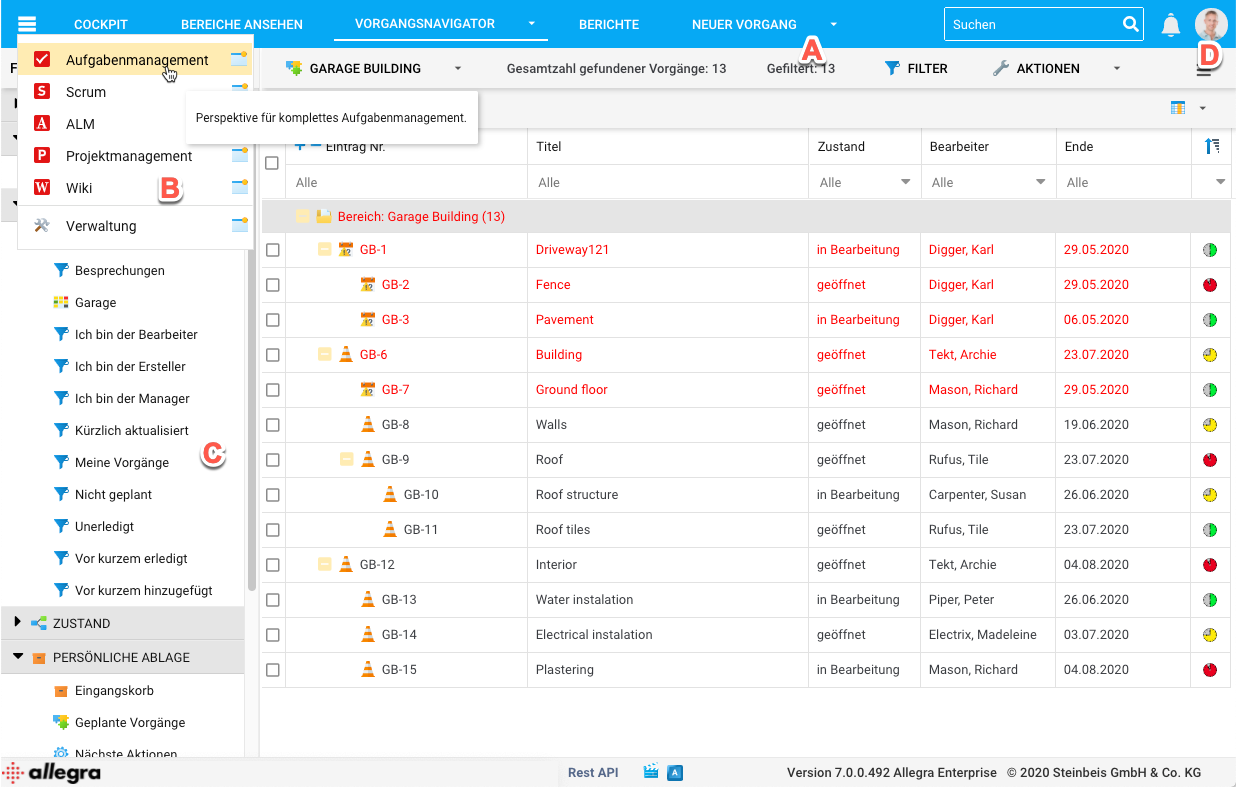The height and width of the screenshot is (787, 1236).
Task: Click the grid layout view icon
Action: pos(1178,108)
